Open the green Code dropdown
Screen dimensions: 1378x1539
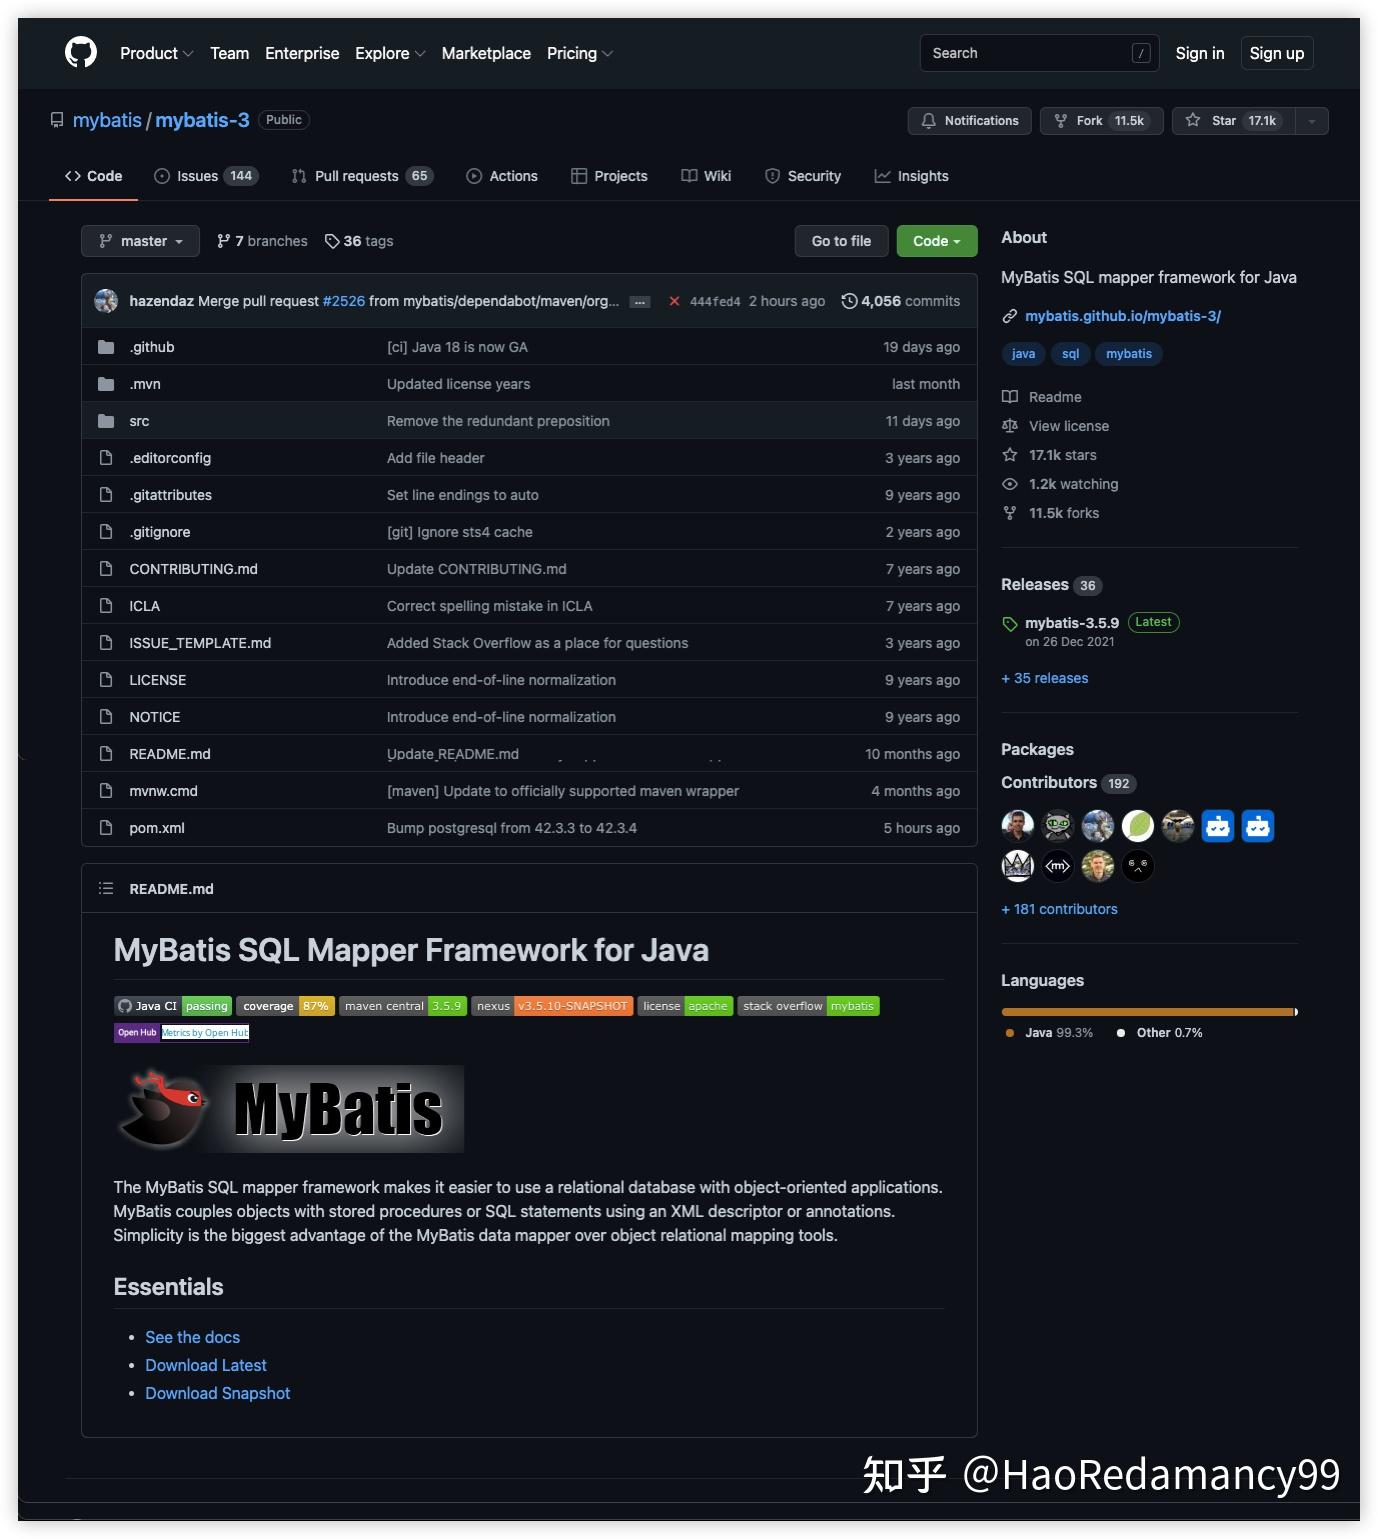pos(937,241)
